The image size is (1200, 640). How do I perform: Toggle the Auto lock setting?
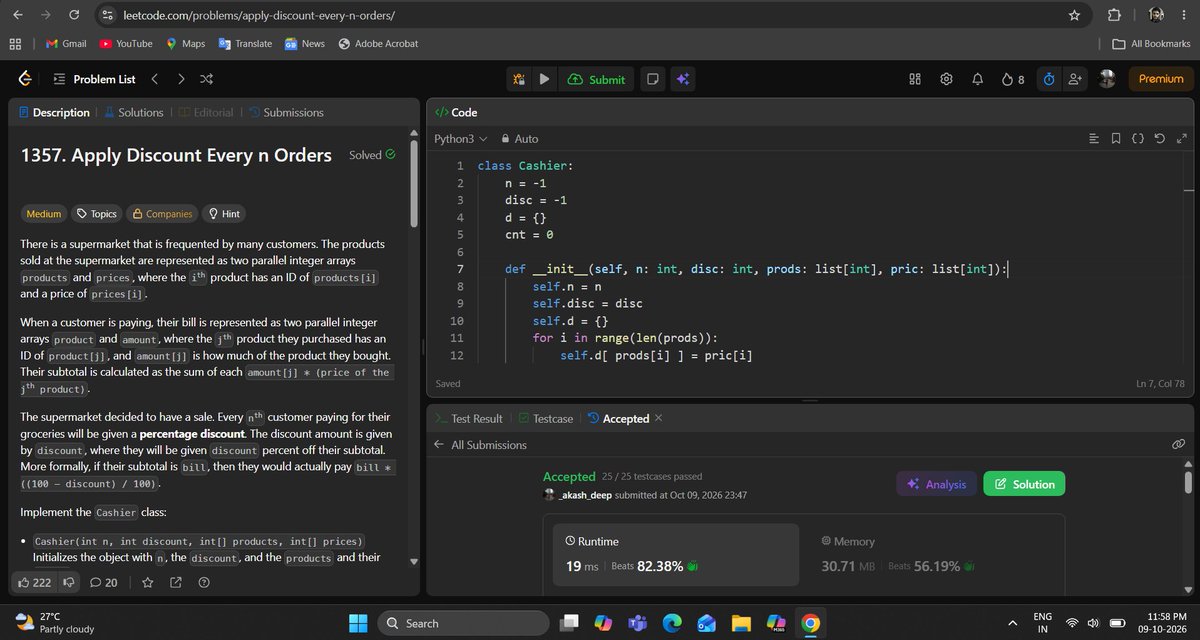pos(519,139)
